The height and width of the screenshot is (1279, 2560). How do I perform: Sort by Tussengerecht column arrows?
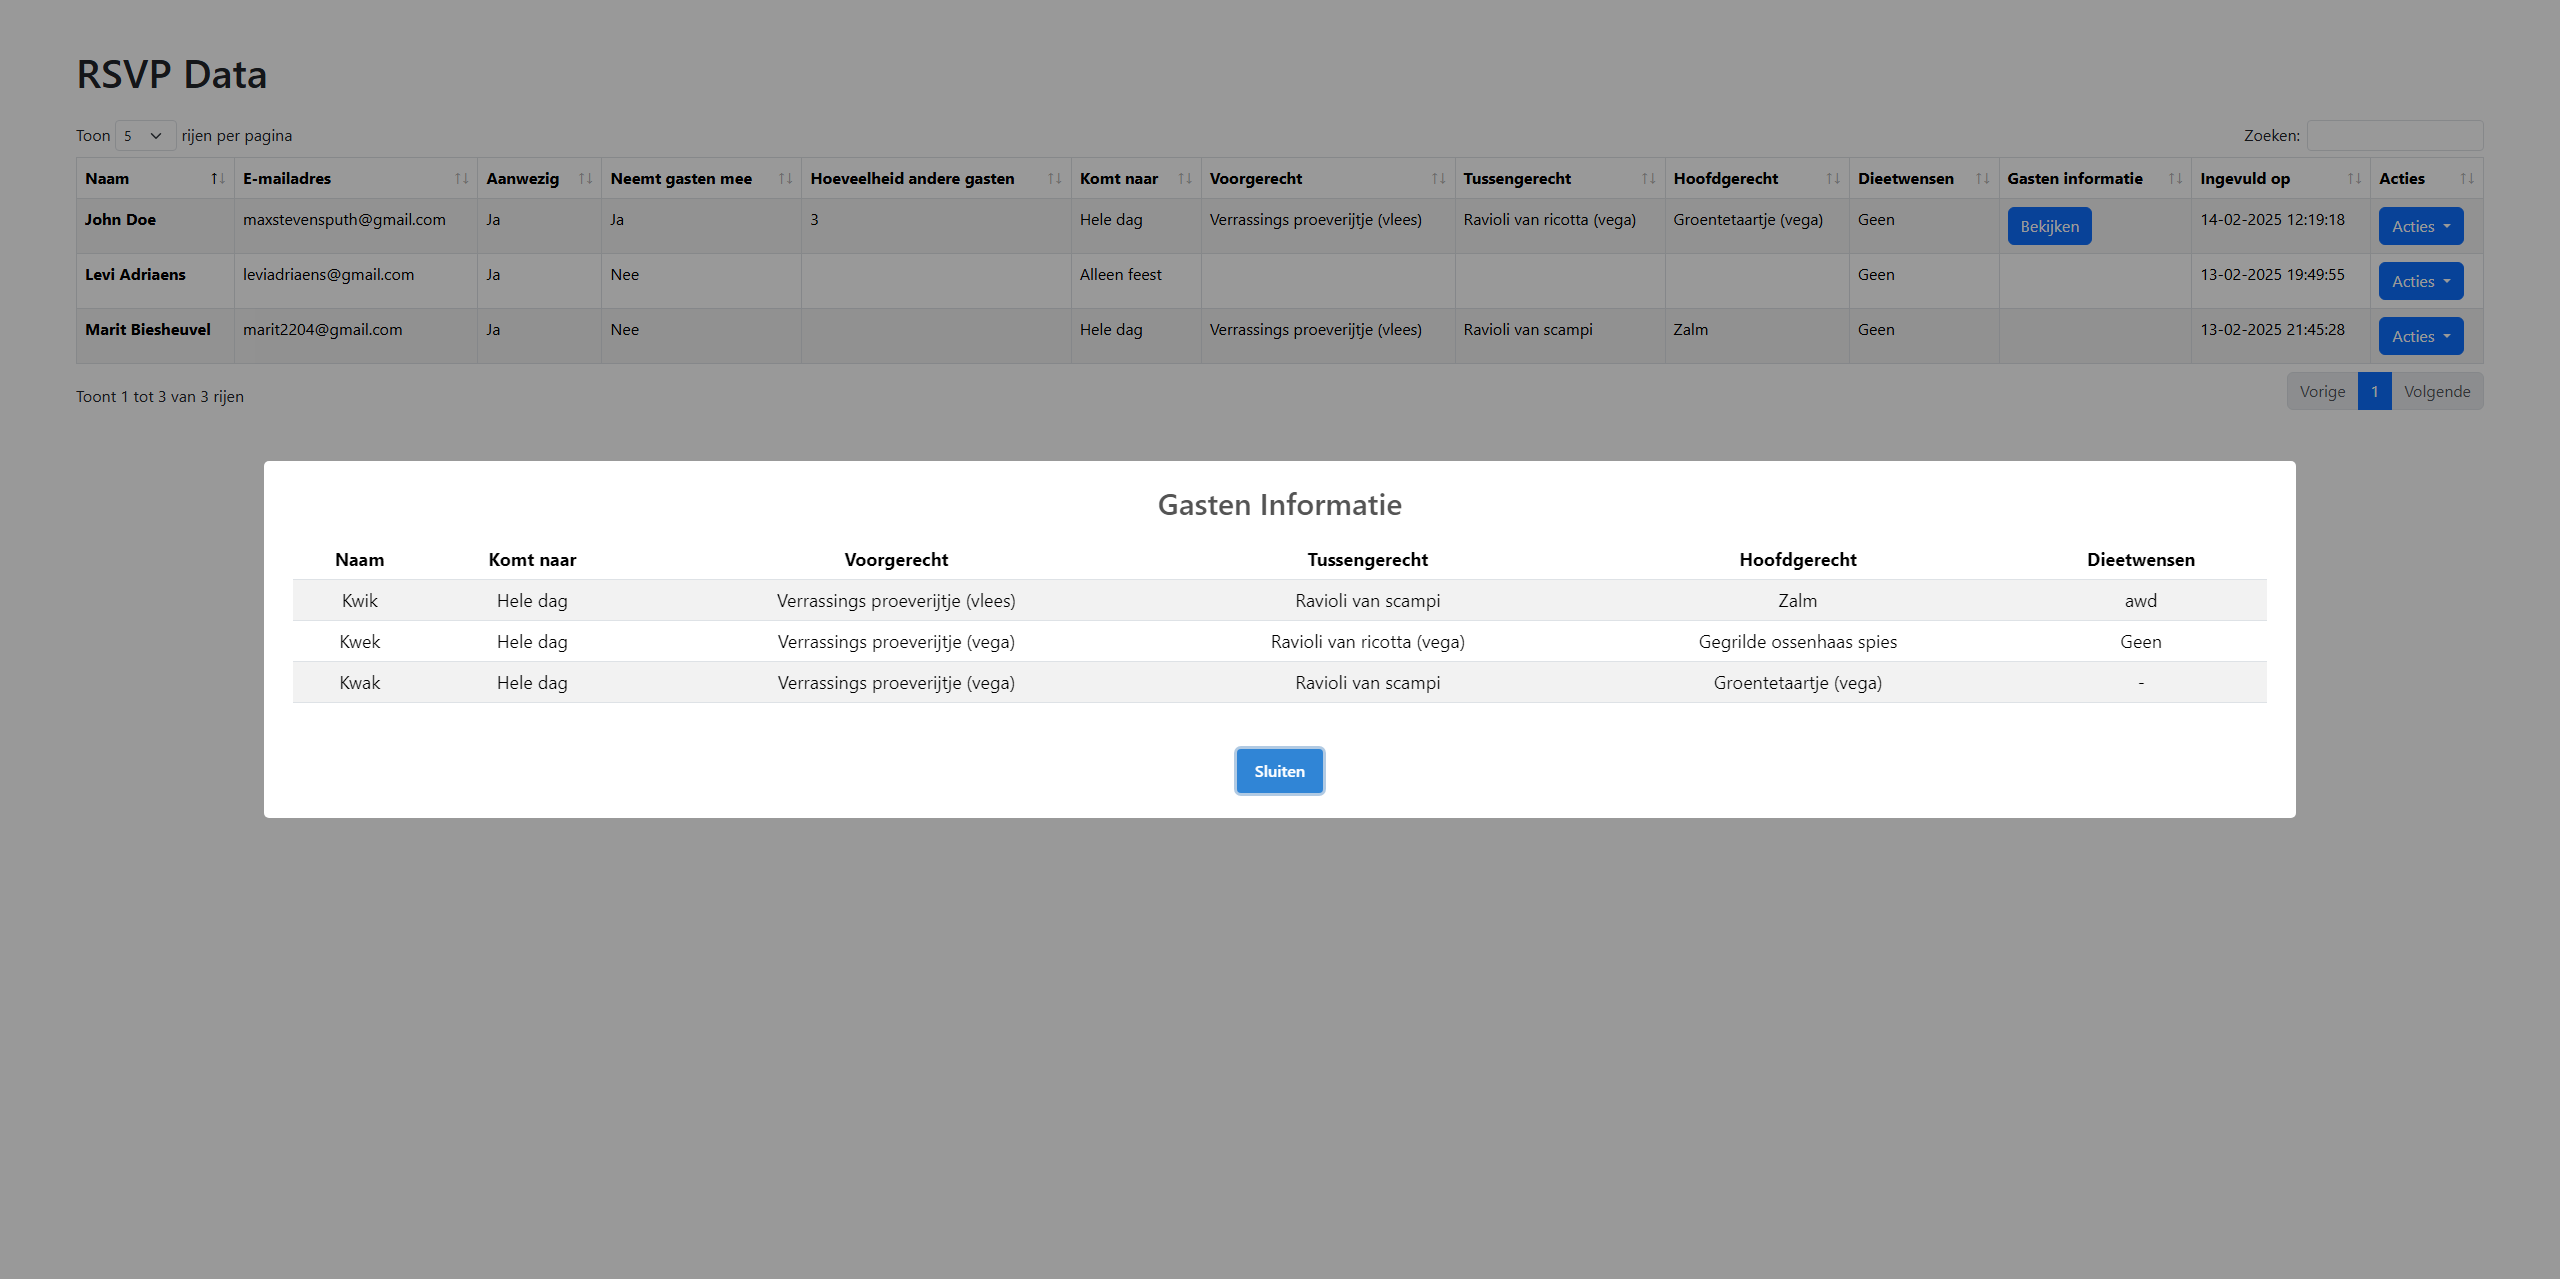[1648, 179]
